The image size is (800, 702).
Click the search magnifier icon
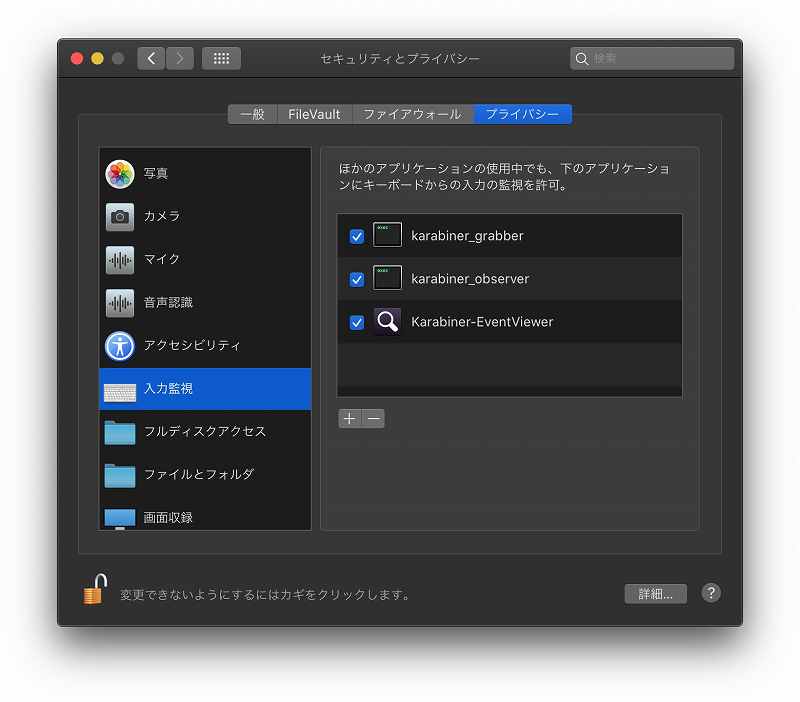point(582,59)
